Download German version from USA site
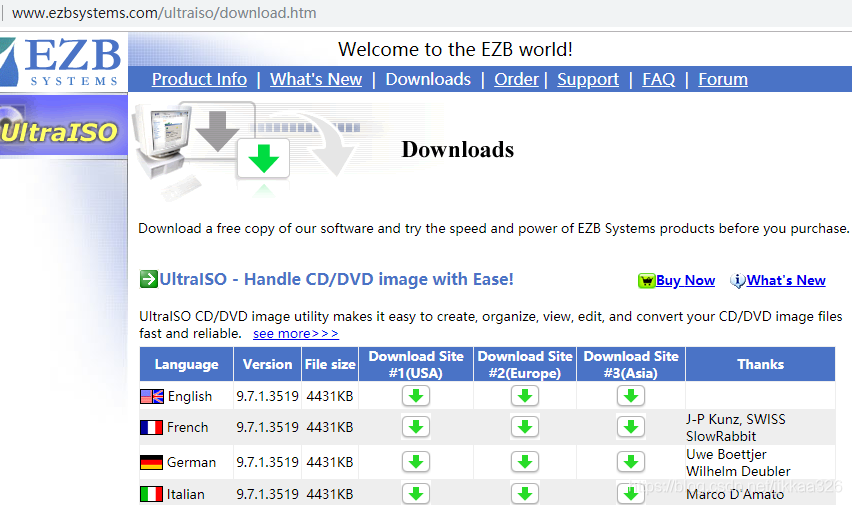The height and width of the screenshot is (505, 852). click(x=416, y=462)
